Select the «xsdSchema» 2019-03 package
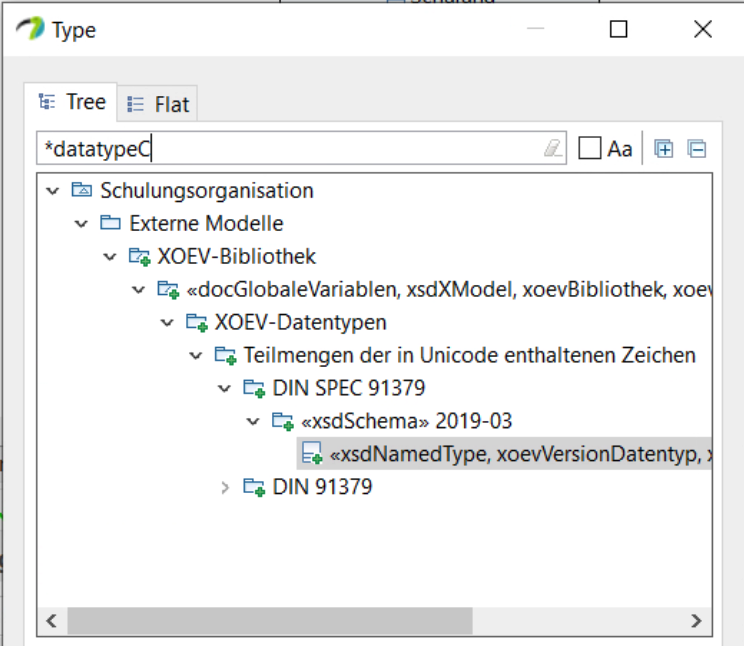The image size is (744, 646). coord(407,421)
